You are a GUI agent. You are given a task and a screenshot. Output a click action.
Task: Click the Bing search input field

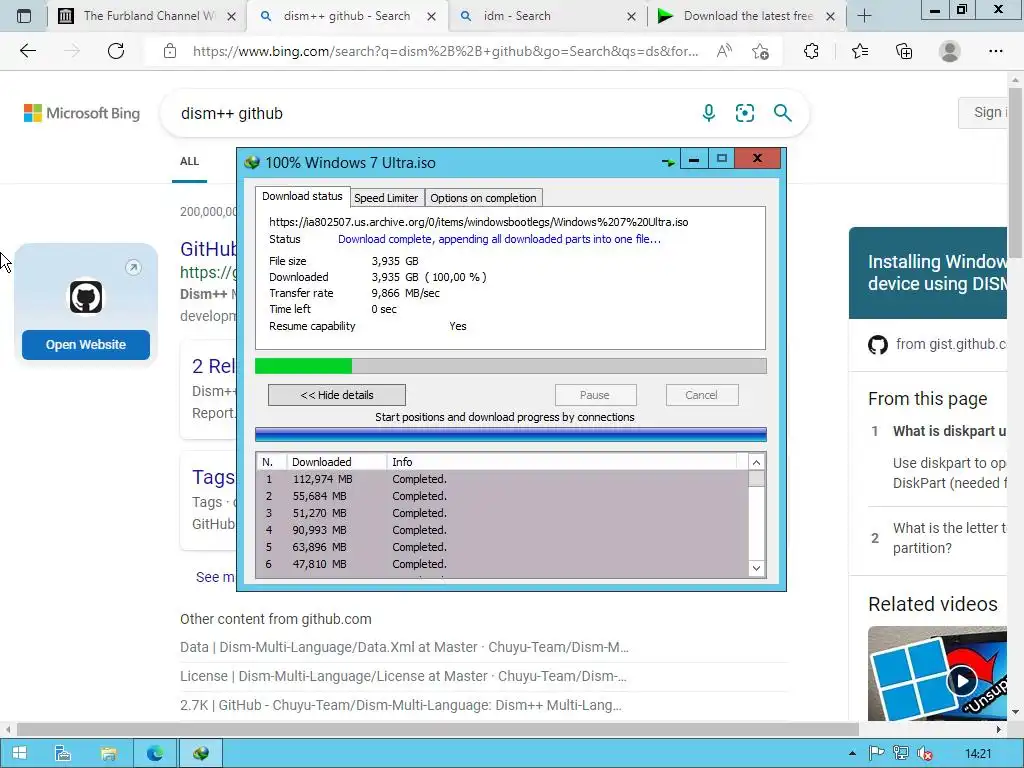coord(431,114)
